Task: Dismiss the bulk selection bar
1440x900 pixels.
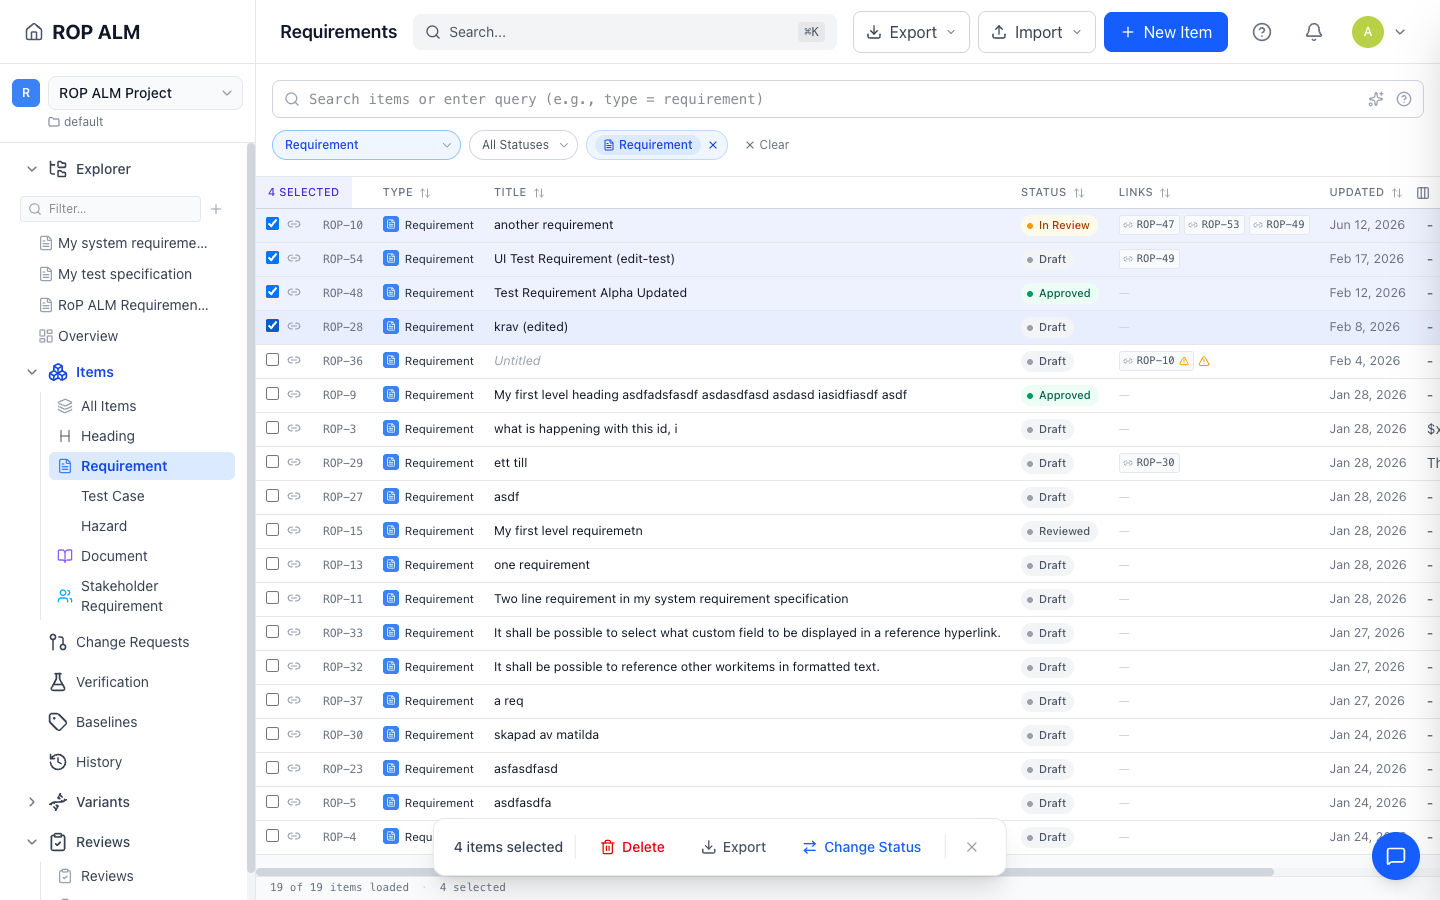Action: (972, 847)
